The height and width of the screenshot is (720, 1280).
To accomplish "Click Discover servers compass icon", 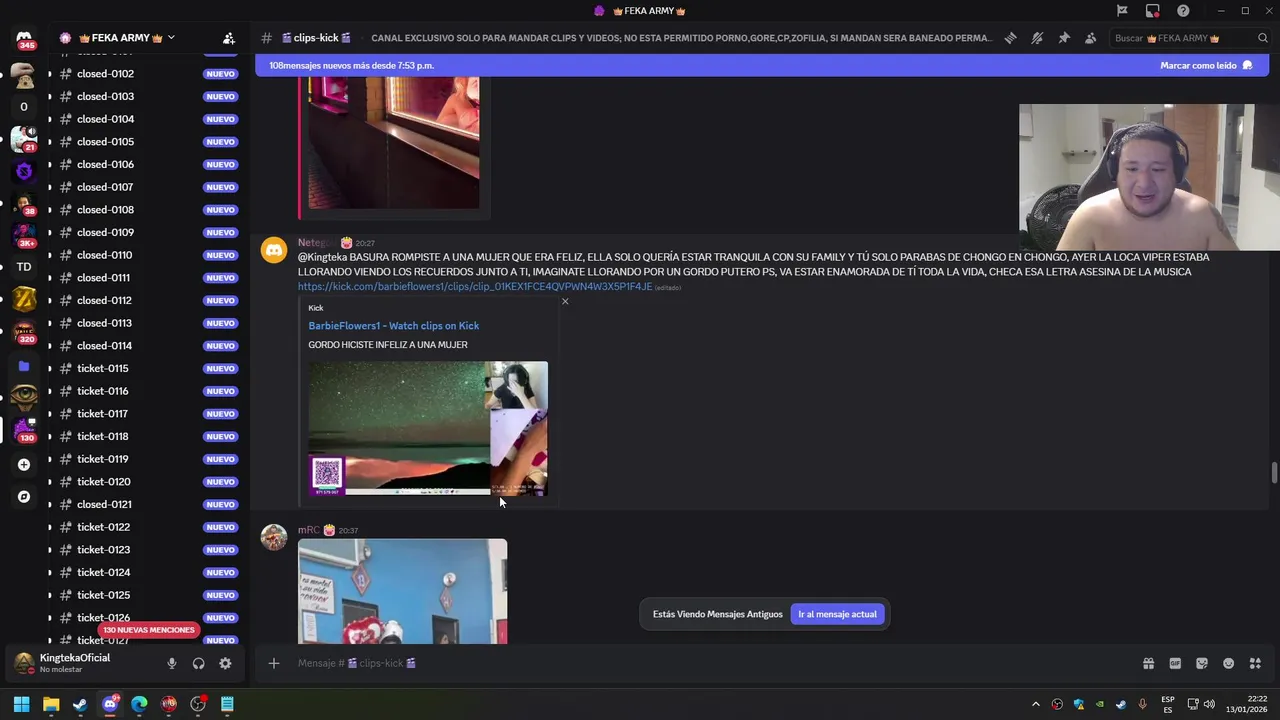I will pyautogui.click(x=24, y=496).
